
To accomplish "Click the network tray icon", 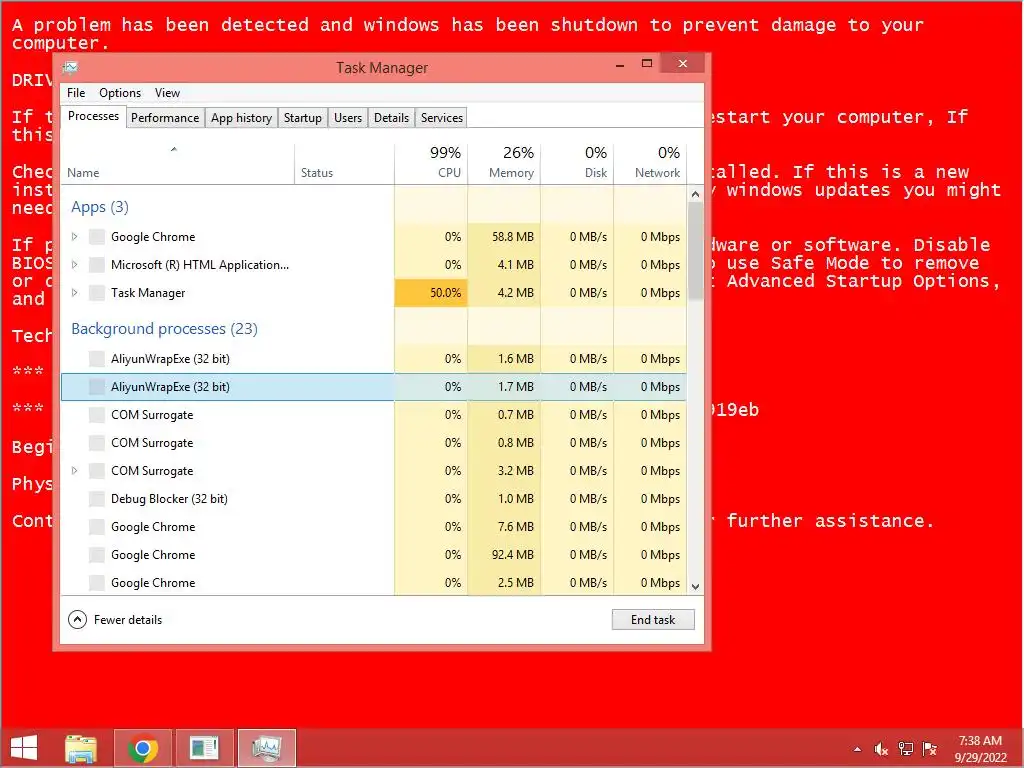I will pyautogui.click(x=906, y=749).
